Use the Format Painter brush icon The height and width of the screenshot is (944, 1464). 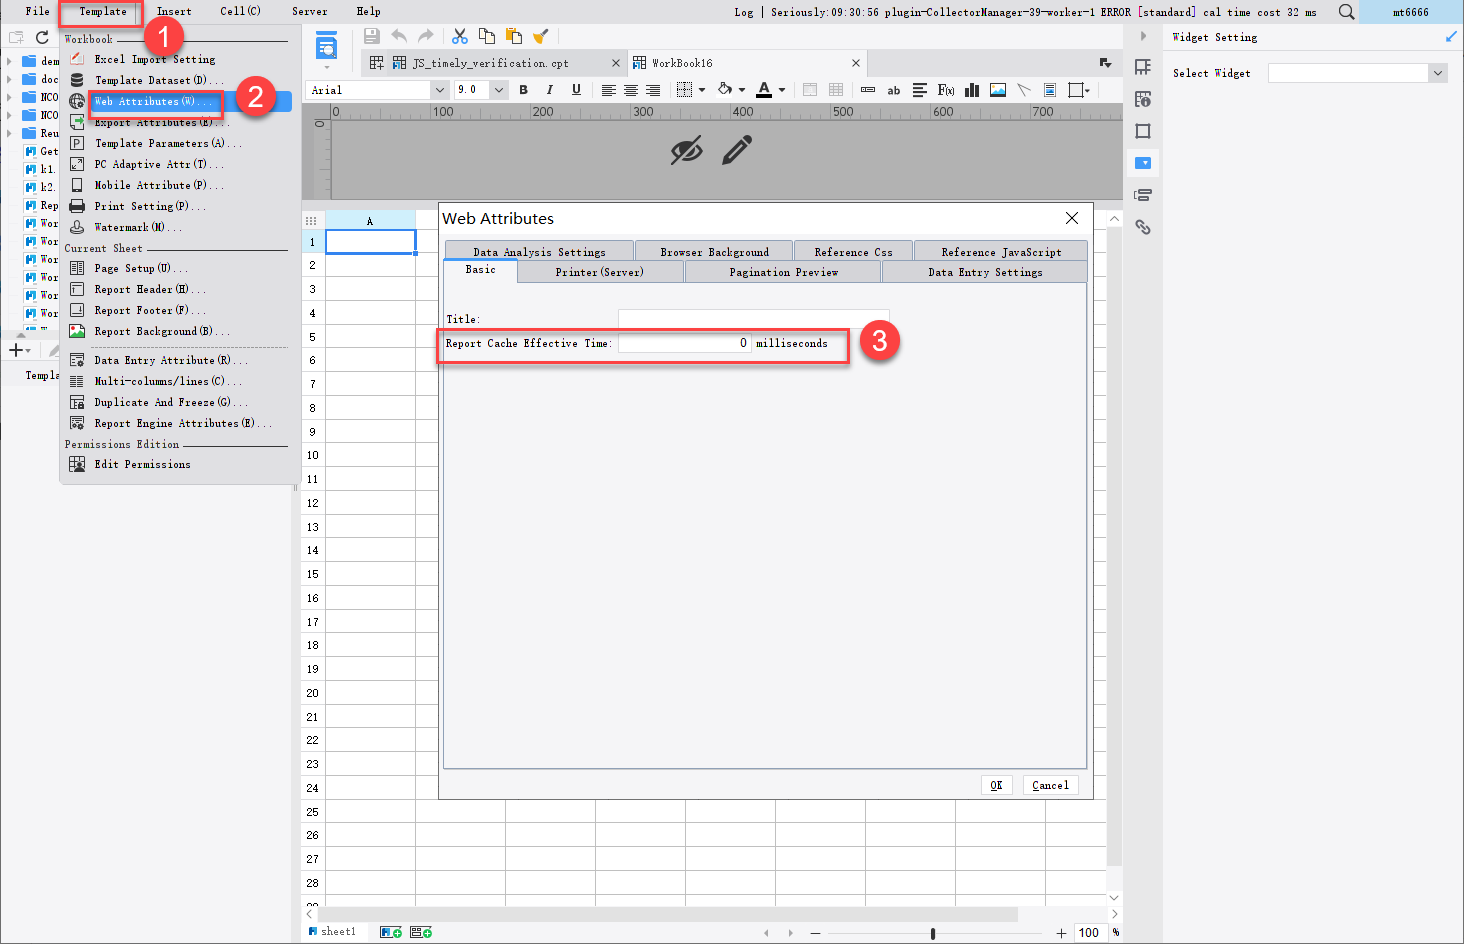[x=541, y=35]
